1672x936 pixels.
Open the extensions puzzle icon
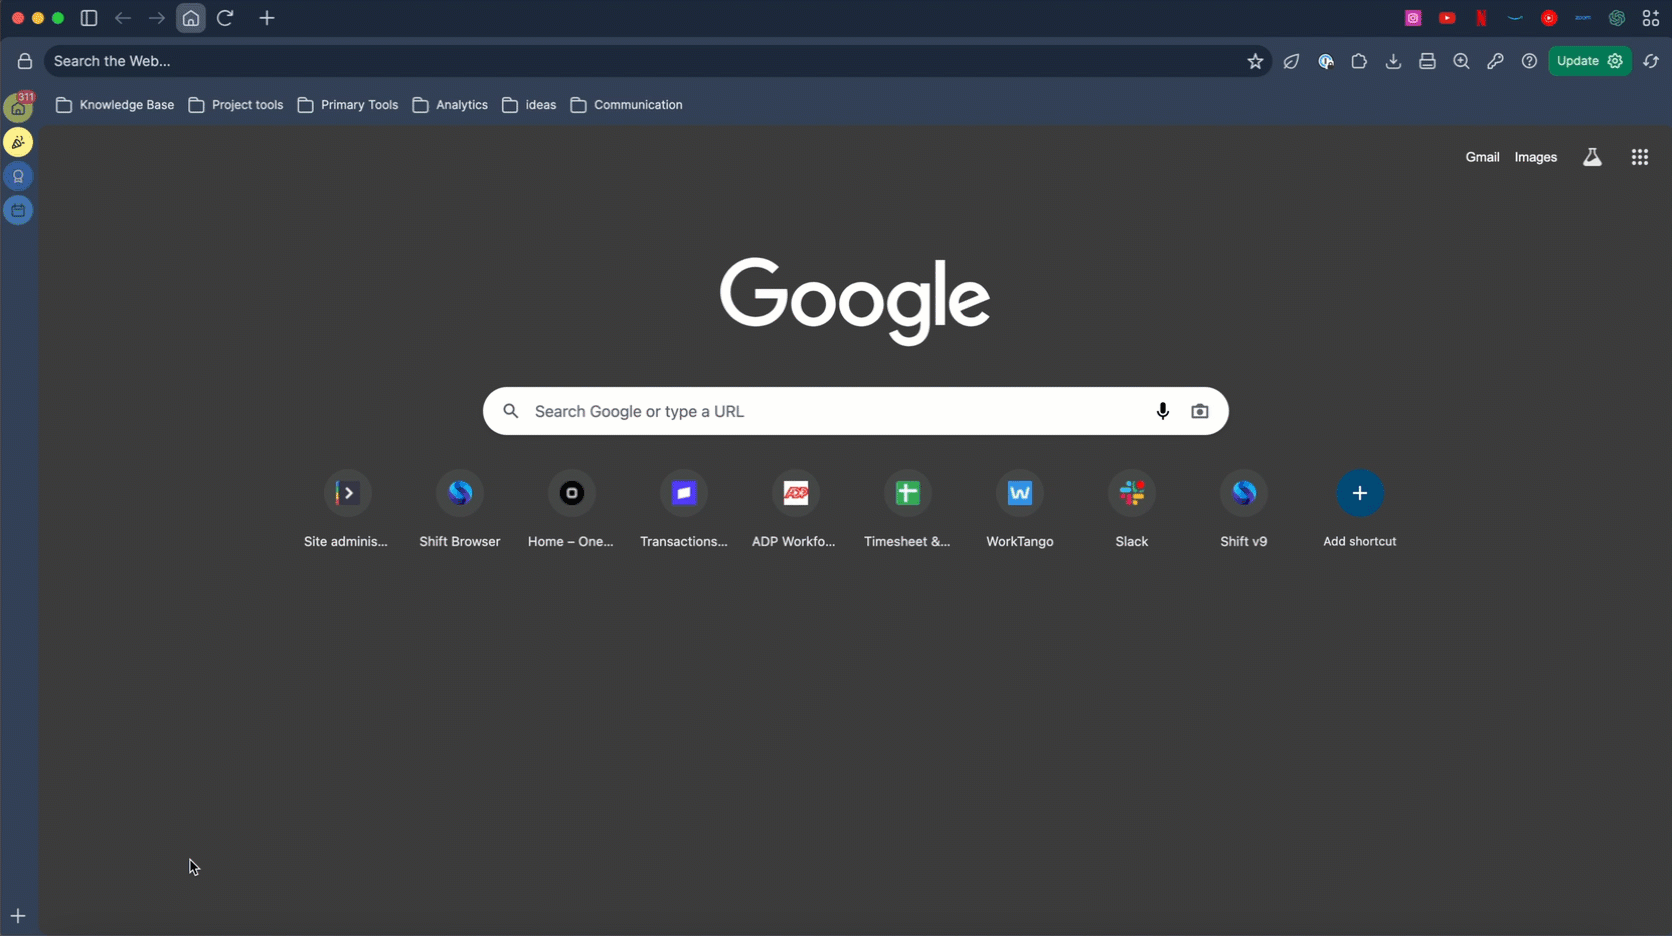pyautogui.click(x=1359, y=61)
